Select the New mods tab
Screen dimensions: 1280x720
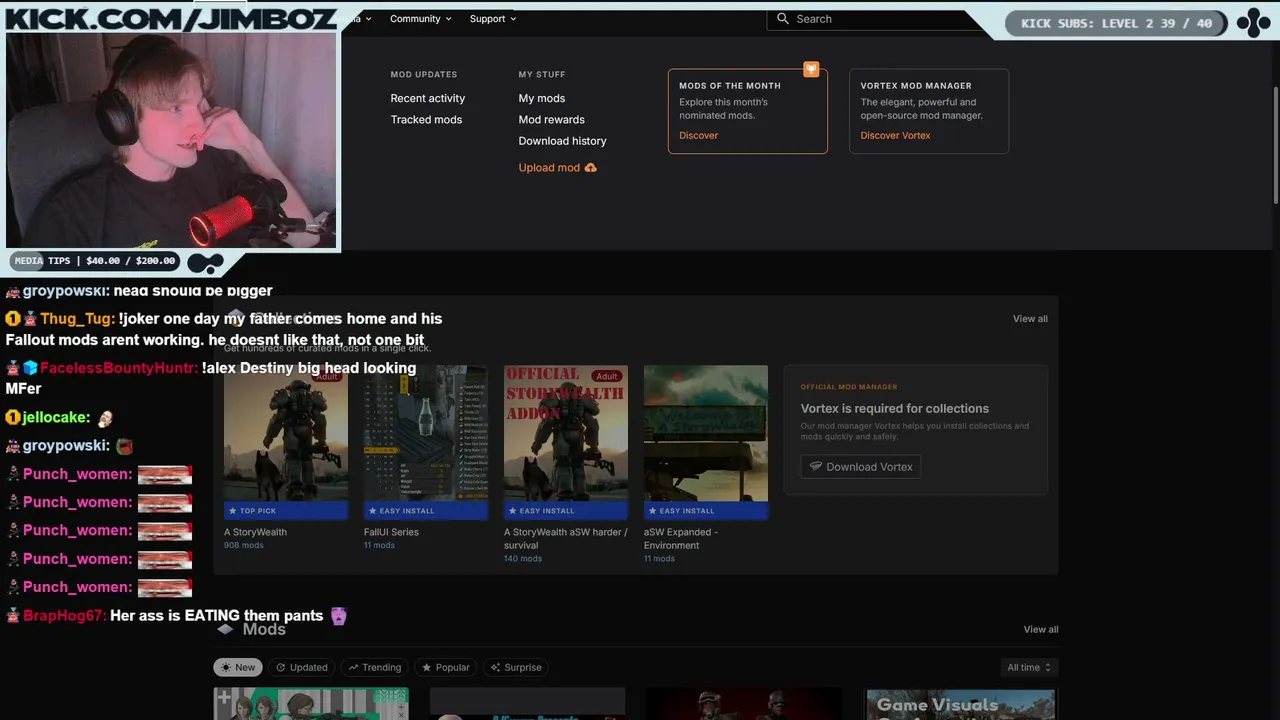pos(238,668)
